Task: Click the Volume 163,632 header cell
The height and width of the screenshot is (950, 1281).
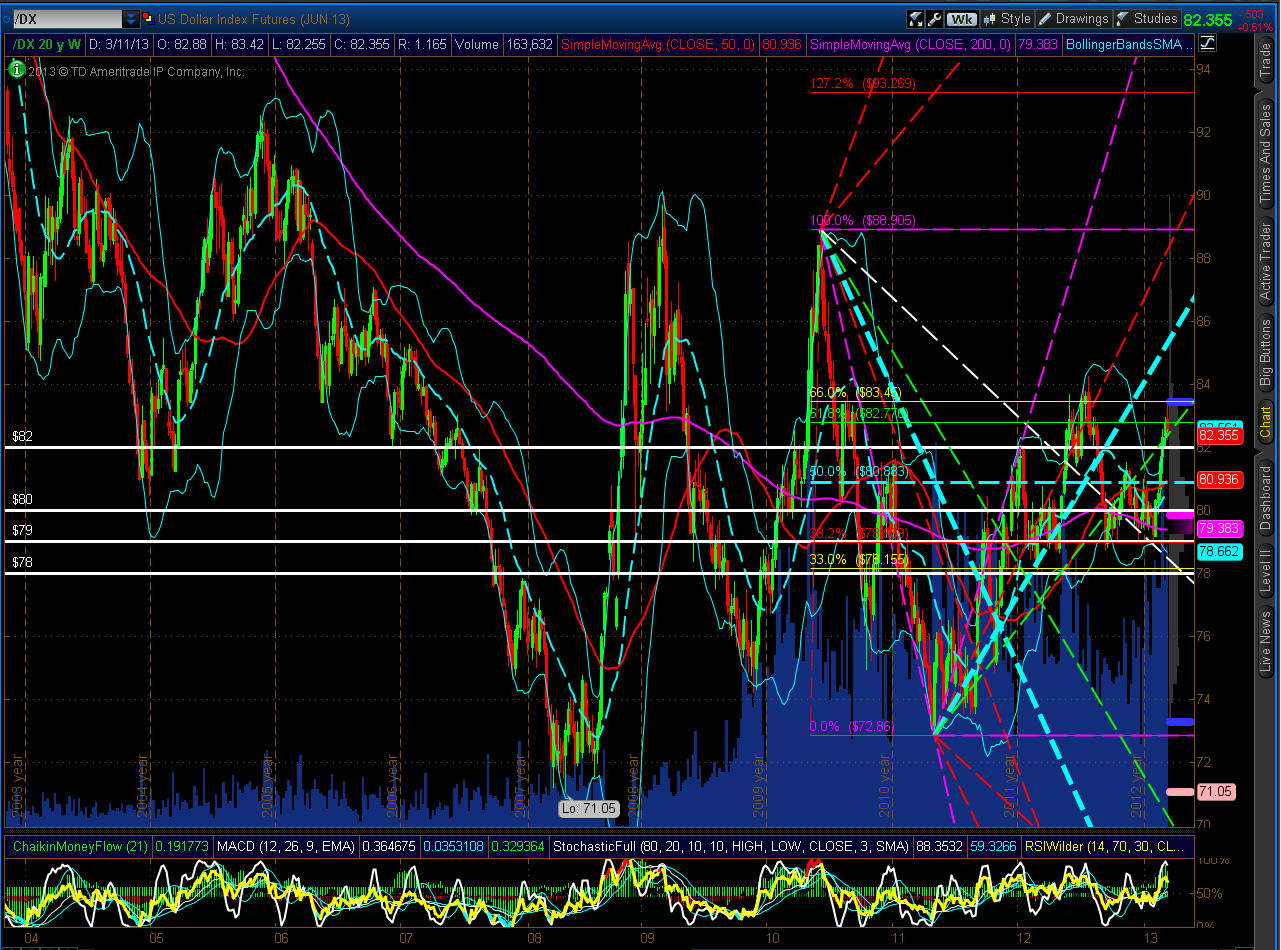Action: [504, 45]
